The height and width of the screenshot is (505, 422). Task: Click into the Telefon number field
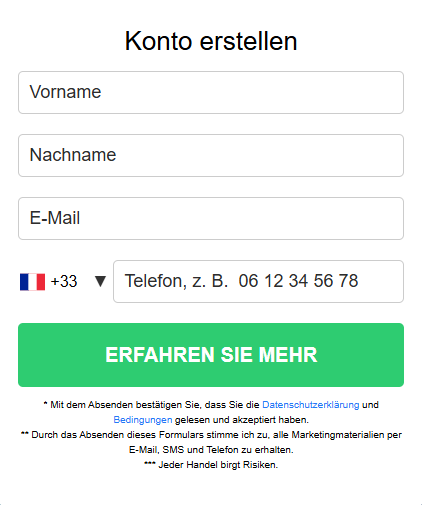[258, 281]
